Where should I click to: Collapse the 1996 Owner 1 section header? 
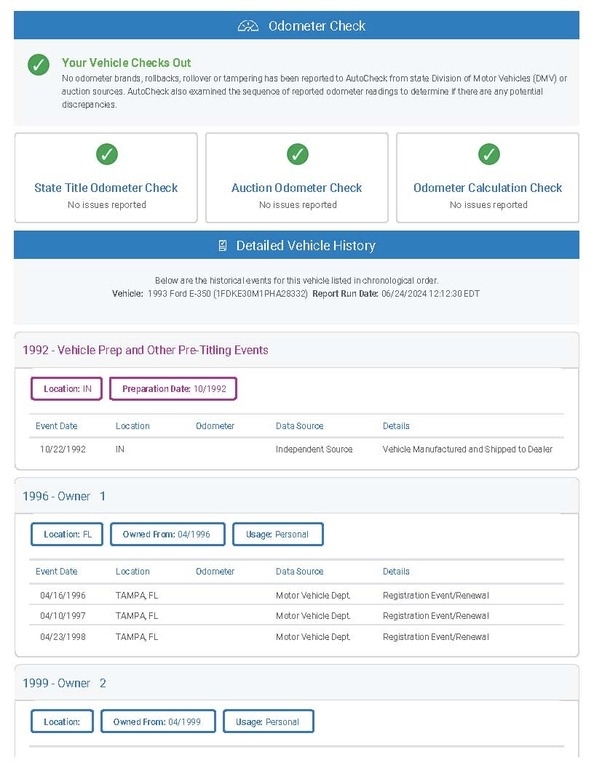297,496
